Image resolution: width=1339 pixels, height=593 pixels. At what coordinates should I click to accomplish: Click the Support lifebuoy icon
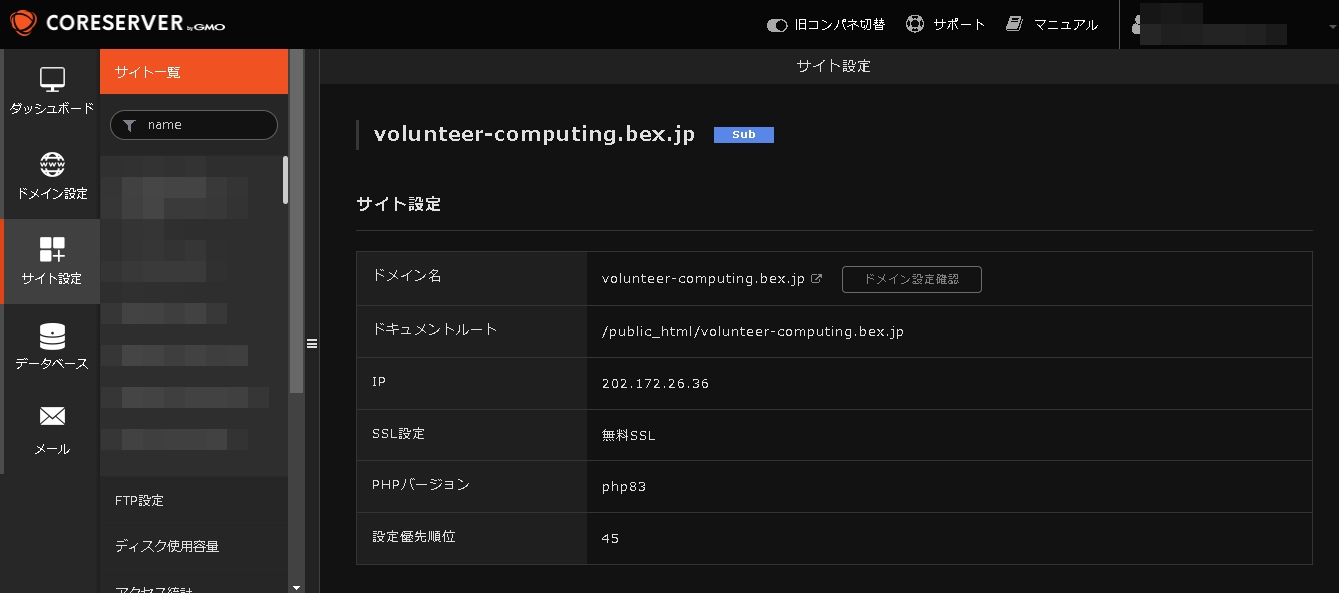914,24
